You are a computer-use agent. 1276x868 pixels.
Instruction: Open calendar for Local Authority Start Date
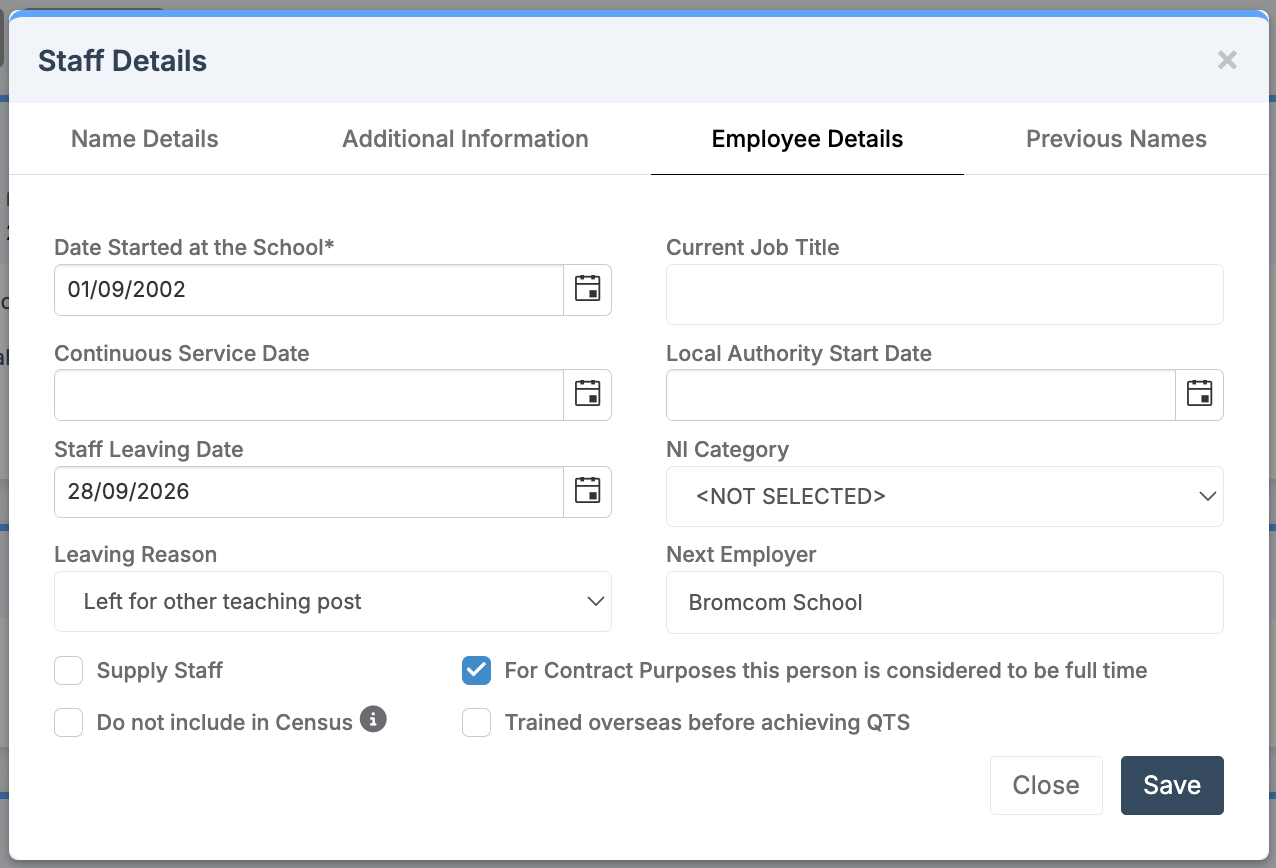point(1199,395)
